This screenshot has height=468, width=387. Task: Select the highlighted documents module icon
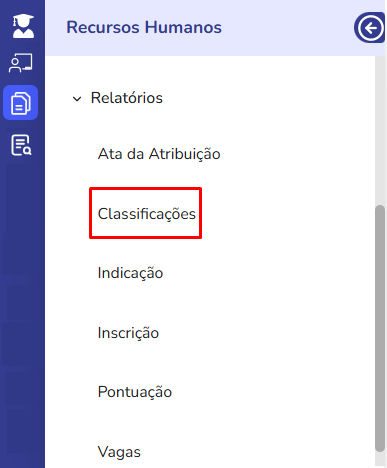21,103
